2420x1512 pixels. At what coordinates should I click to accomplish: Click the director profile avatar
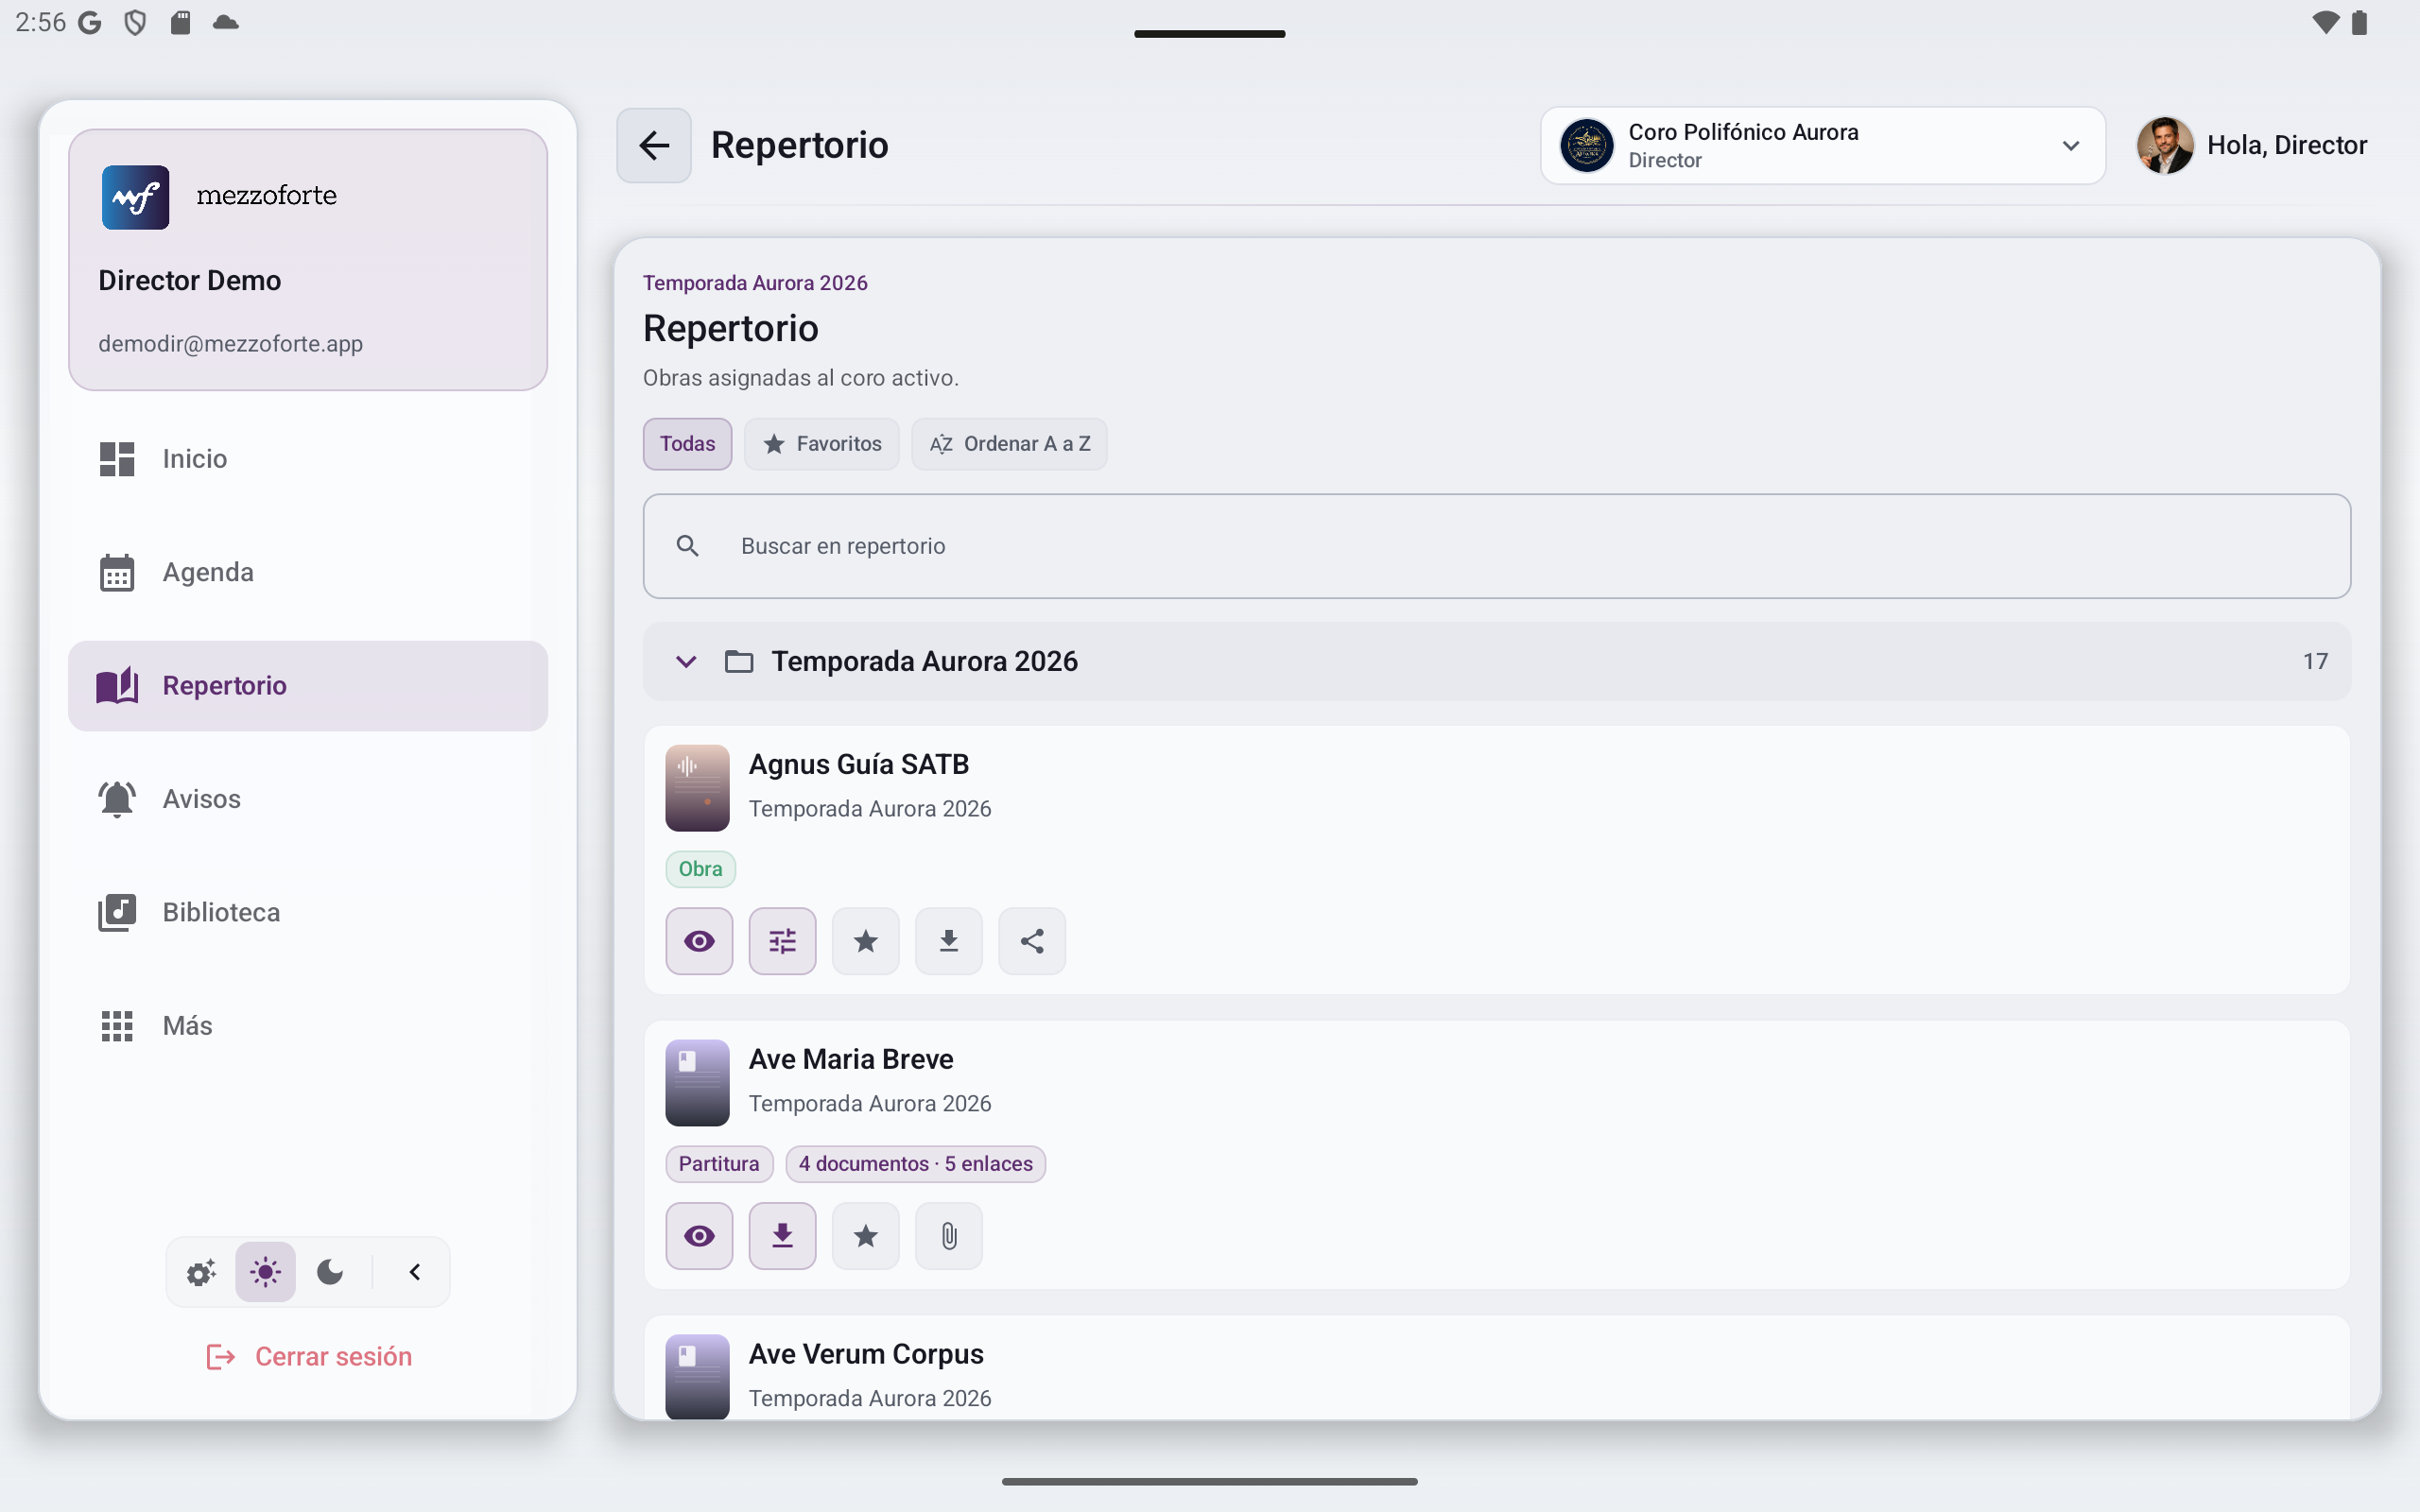(x=2165, y=145)
